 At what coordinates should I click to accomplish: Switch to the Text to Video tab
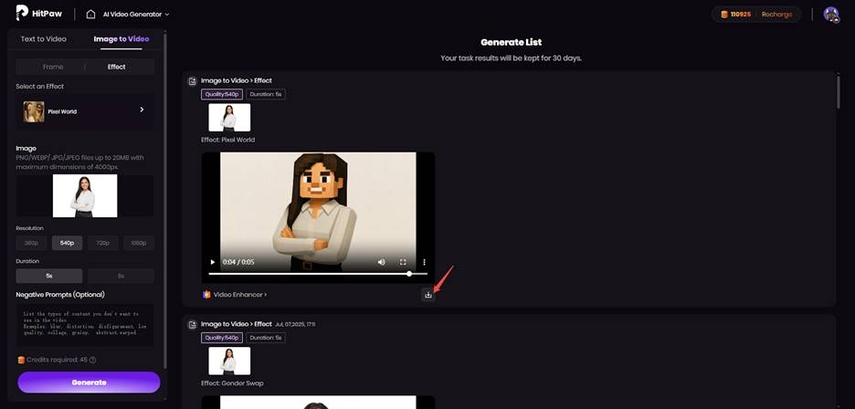(44, 39)
